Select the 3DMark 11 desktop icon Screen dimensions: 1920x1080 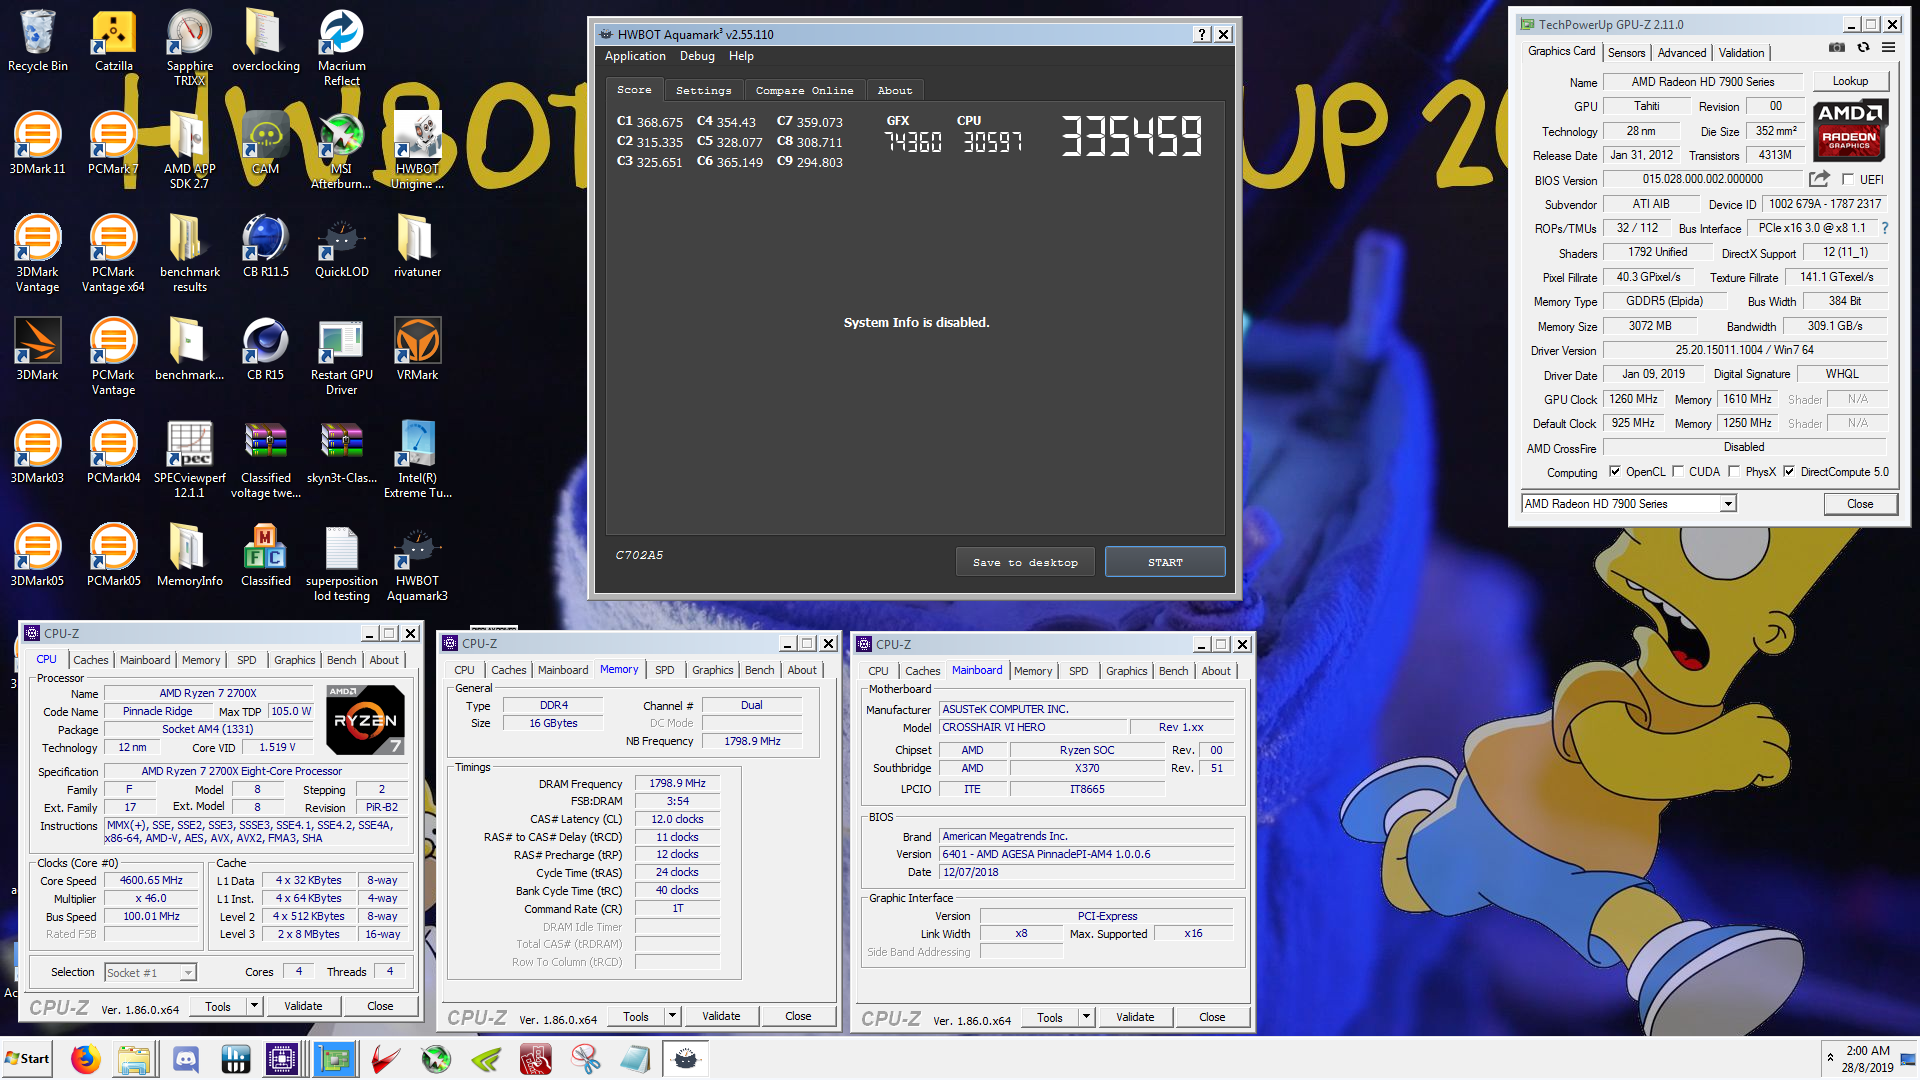tap(38, 144)
